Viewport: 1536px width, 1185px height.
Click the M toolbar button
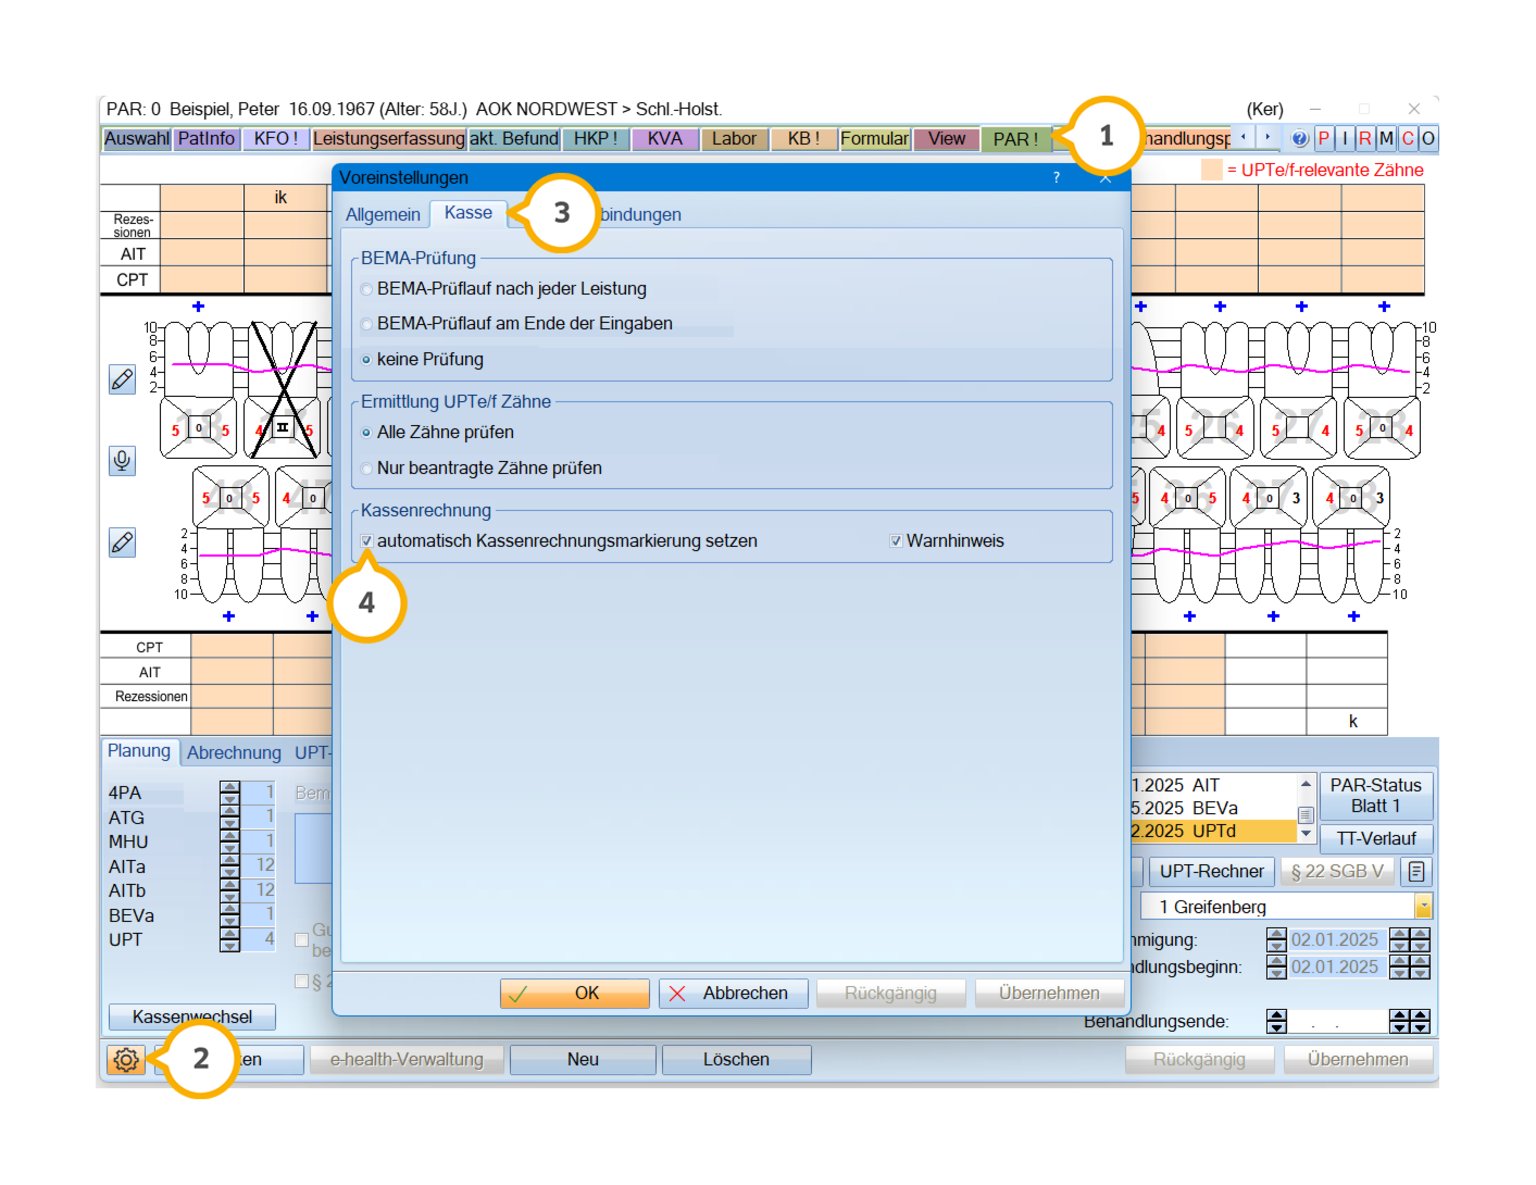coord(1386,139)
